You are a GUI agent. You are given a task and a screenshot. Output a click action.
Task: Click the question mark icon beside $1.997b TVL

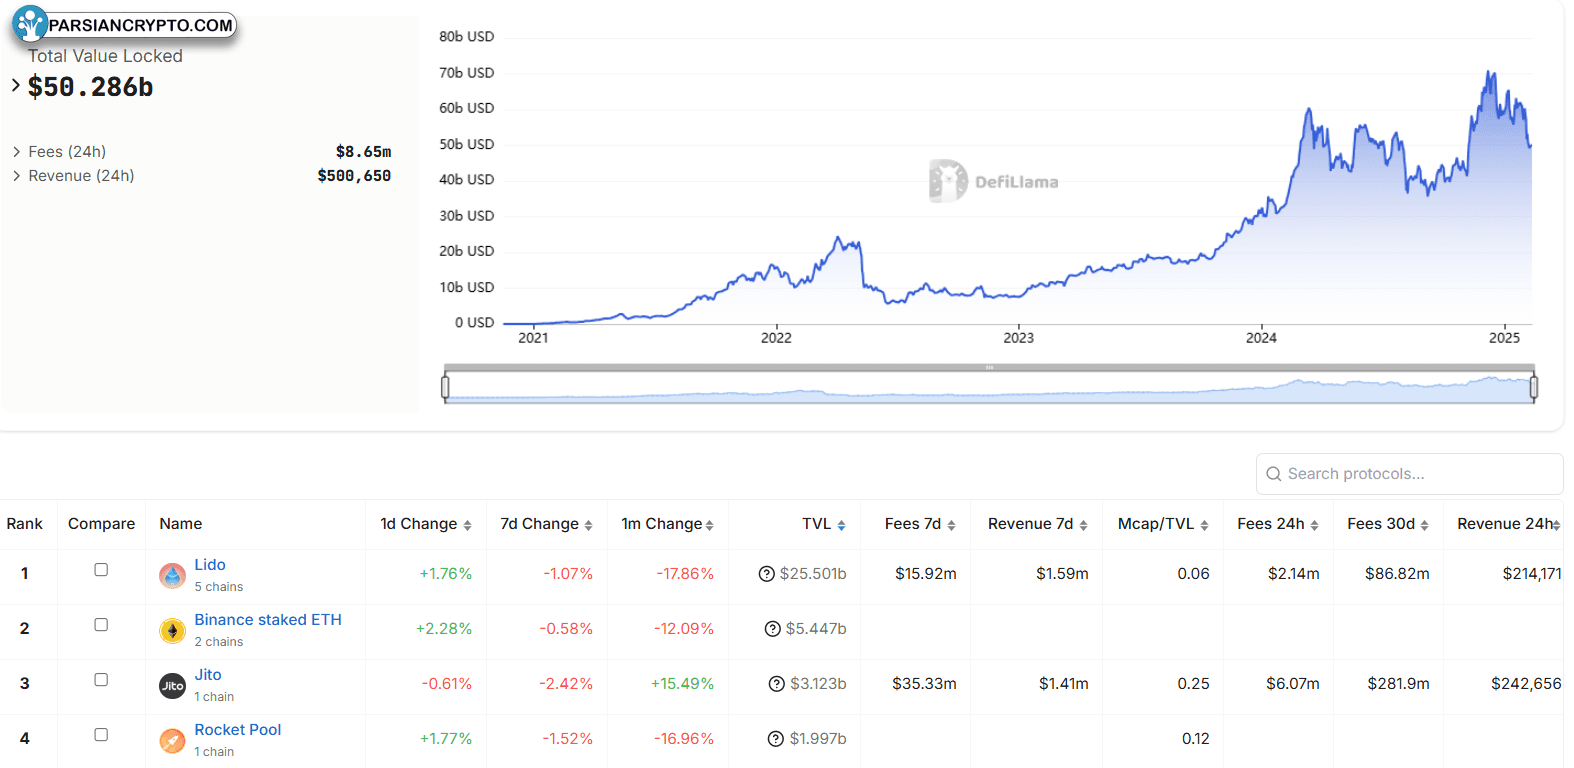click(776, 739)
